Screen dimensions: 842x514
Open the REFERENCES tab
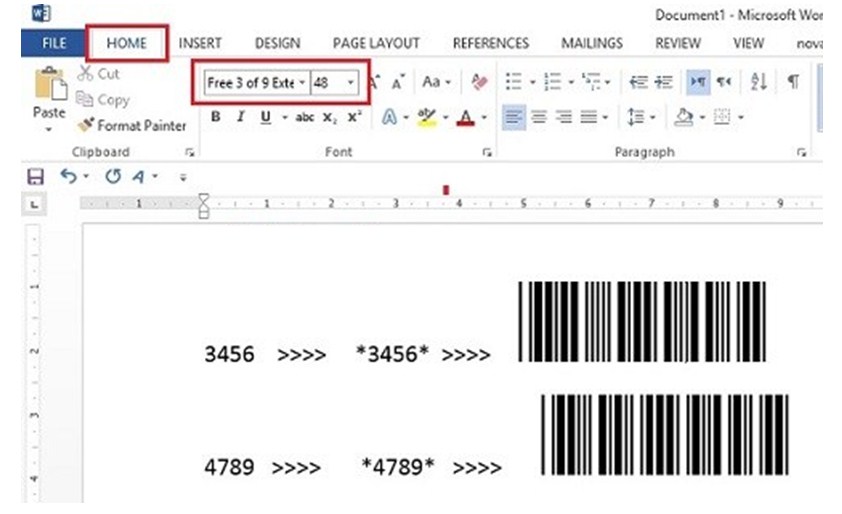pyautogui.click(x=491, y=43)
